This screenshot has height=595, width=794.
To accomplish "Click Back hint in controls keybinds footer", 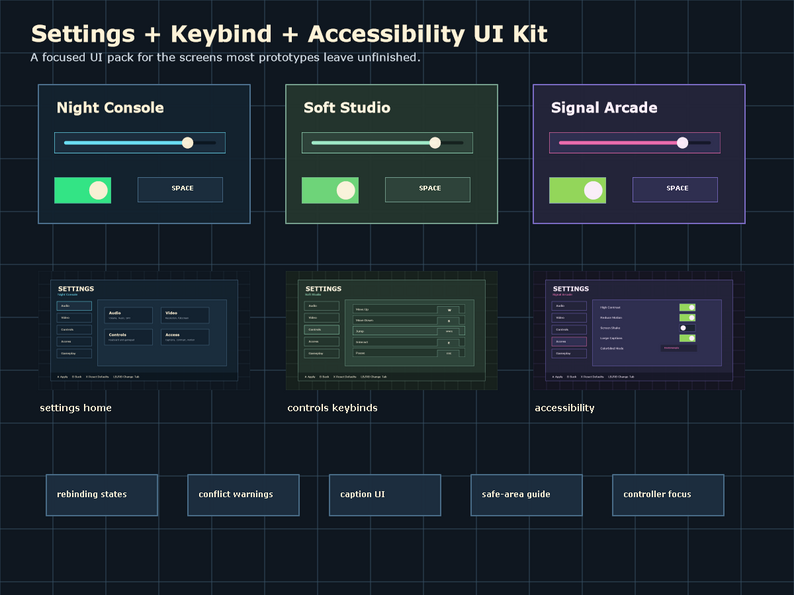I will [x=324, y=377].
